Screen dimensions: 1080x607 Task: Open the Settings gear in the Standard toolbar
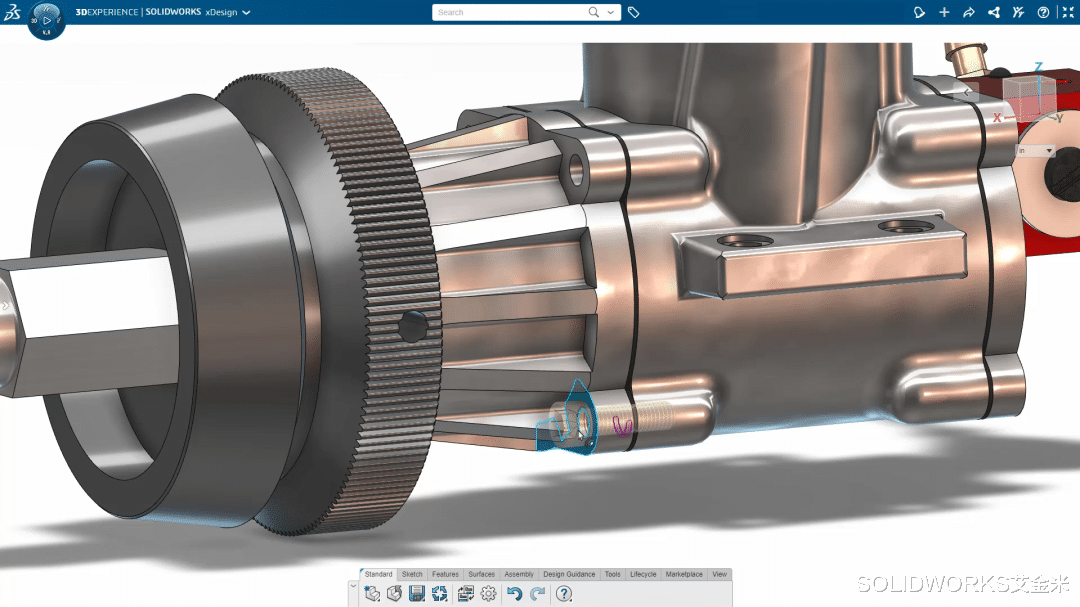489,592
